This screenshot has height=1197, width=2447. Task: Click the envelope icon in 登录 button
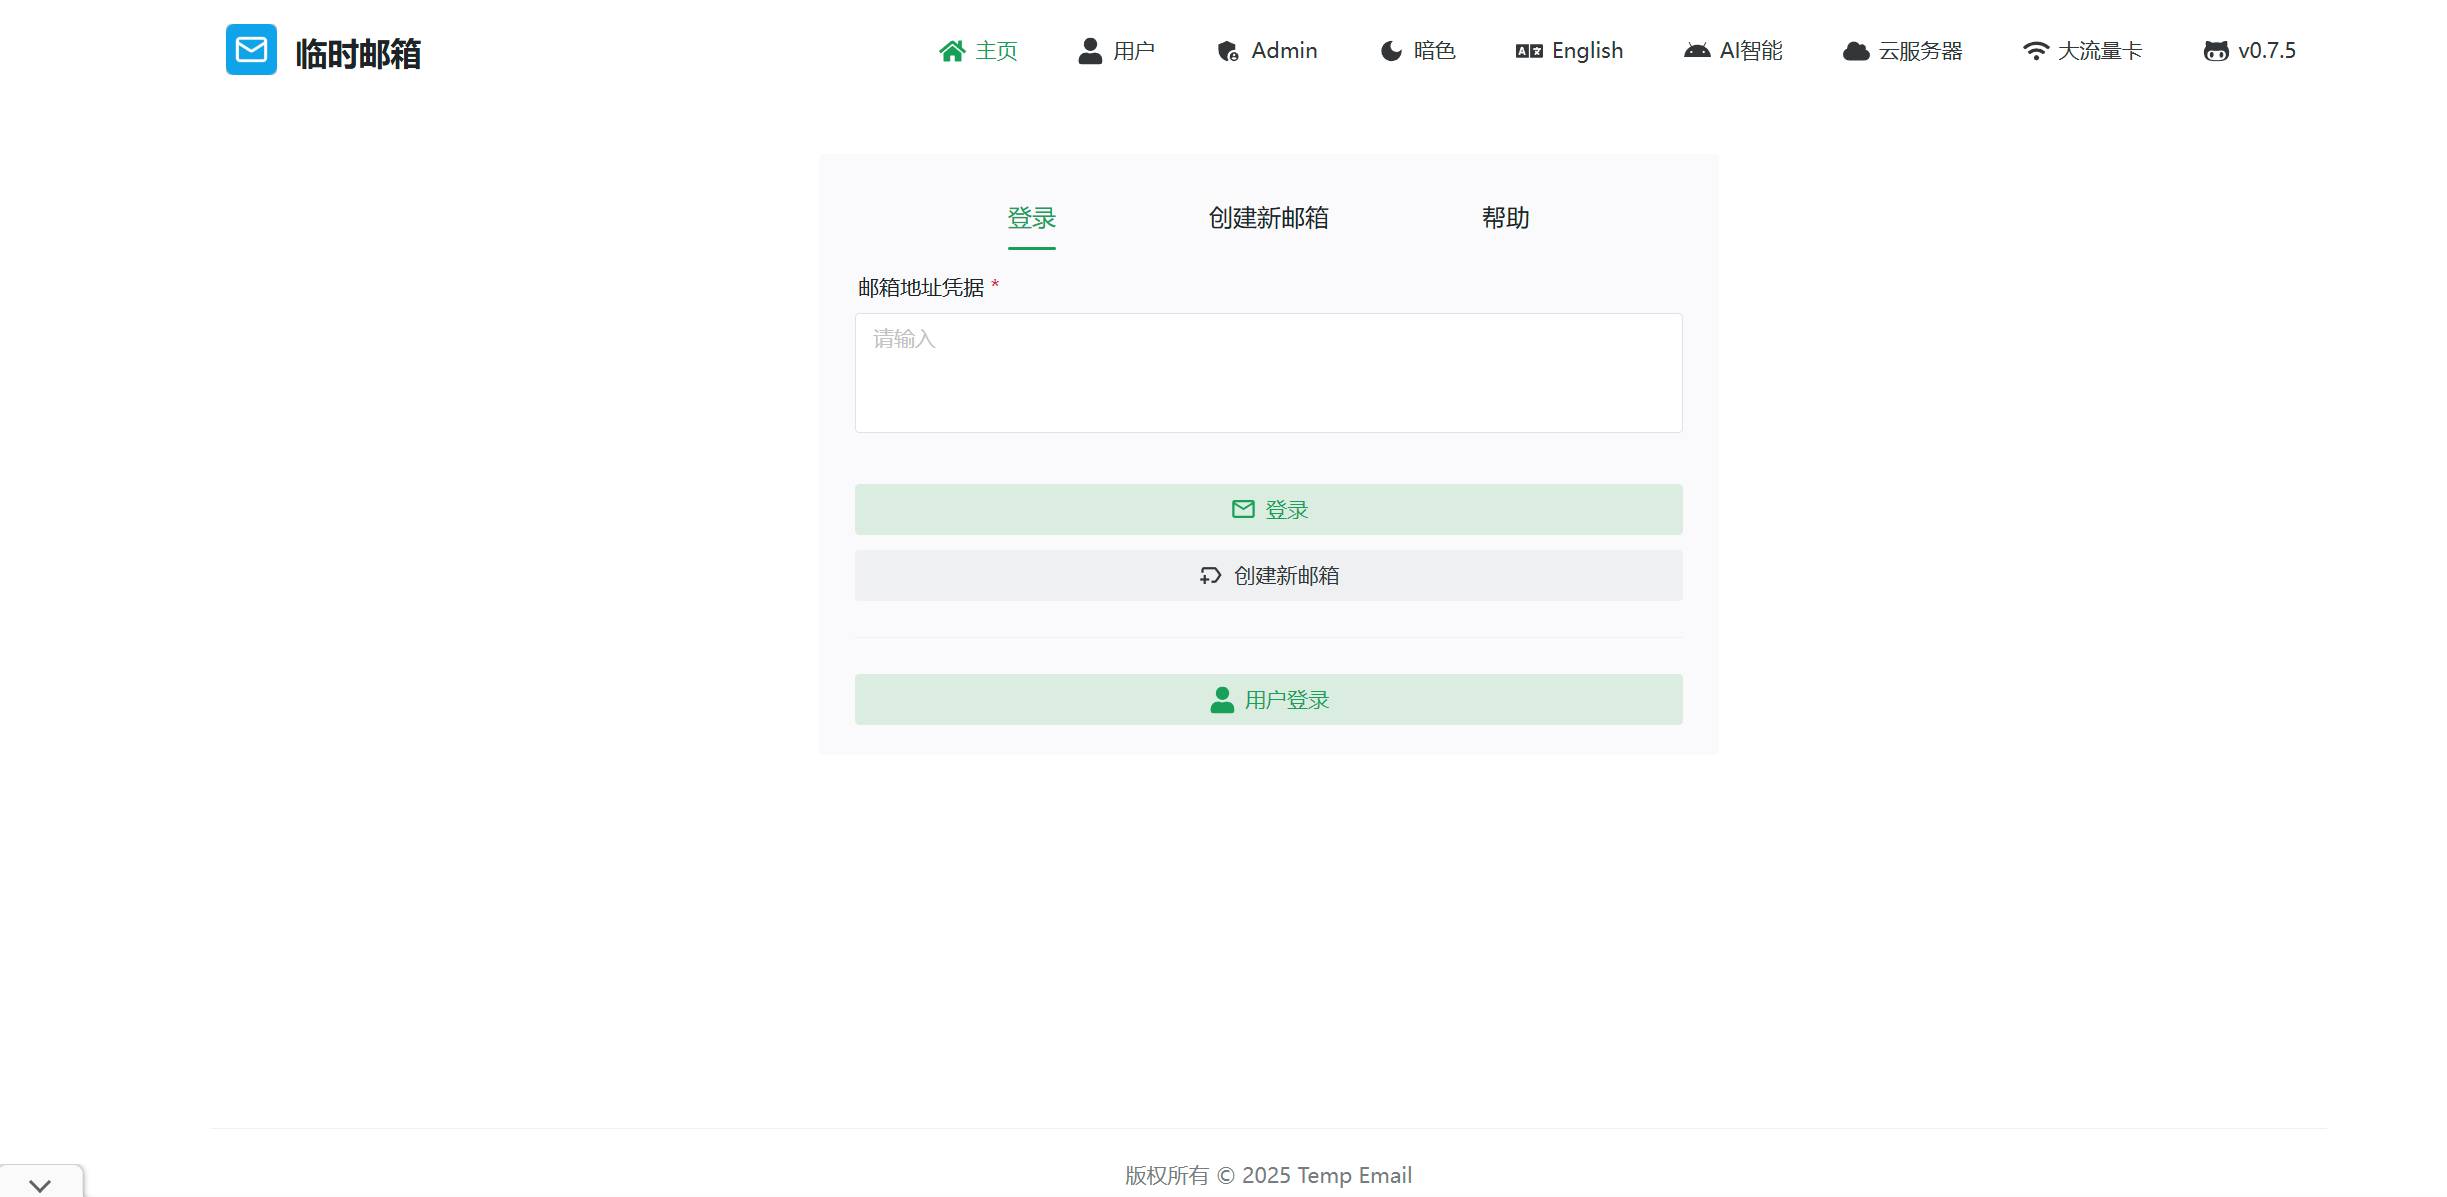click(x=1243, y=509)
